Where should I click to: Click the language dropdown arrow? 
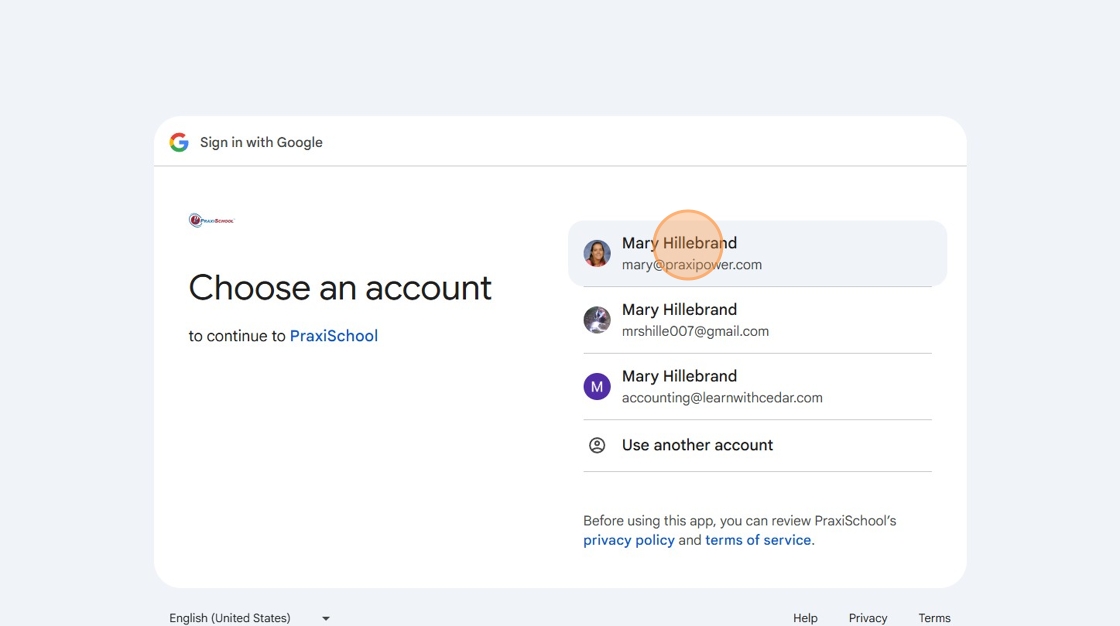pyautogui.click(x=326, y=618)
